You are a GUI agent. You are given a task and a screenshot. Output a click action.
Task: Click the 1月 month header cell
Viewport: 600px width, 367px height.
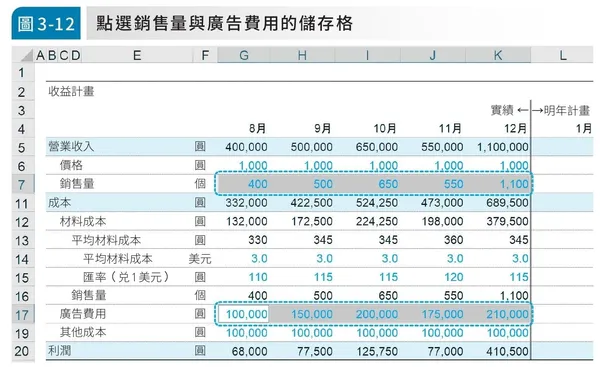coord(584,129)
